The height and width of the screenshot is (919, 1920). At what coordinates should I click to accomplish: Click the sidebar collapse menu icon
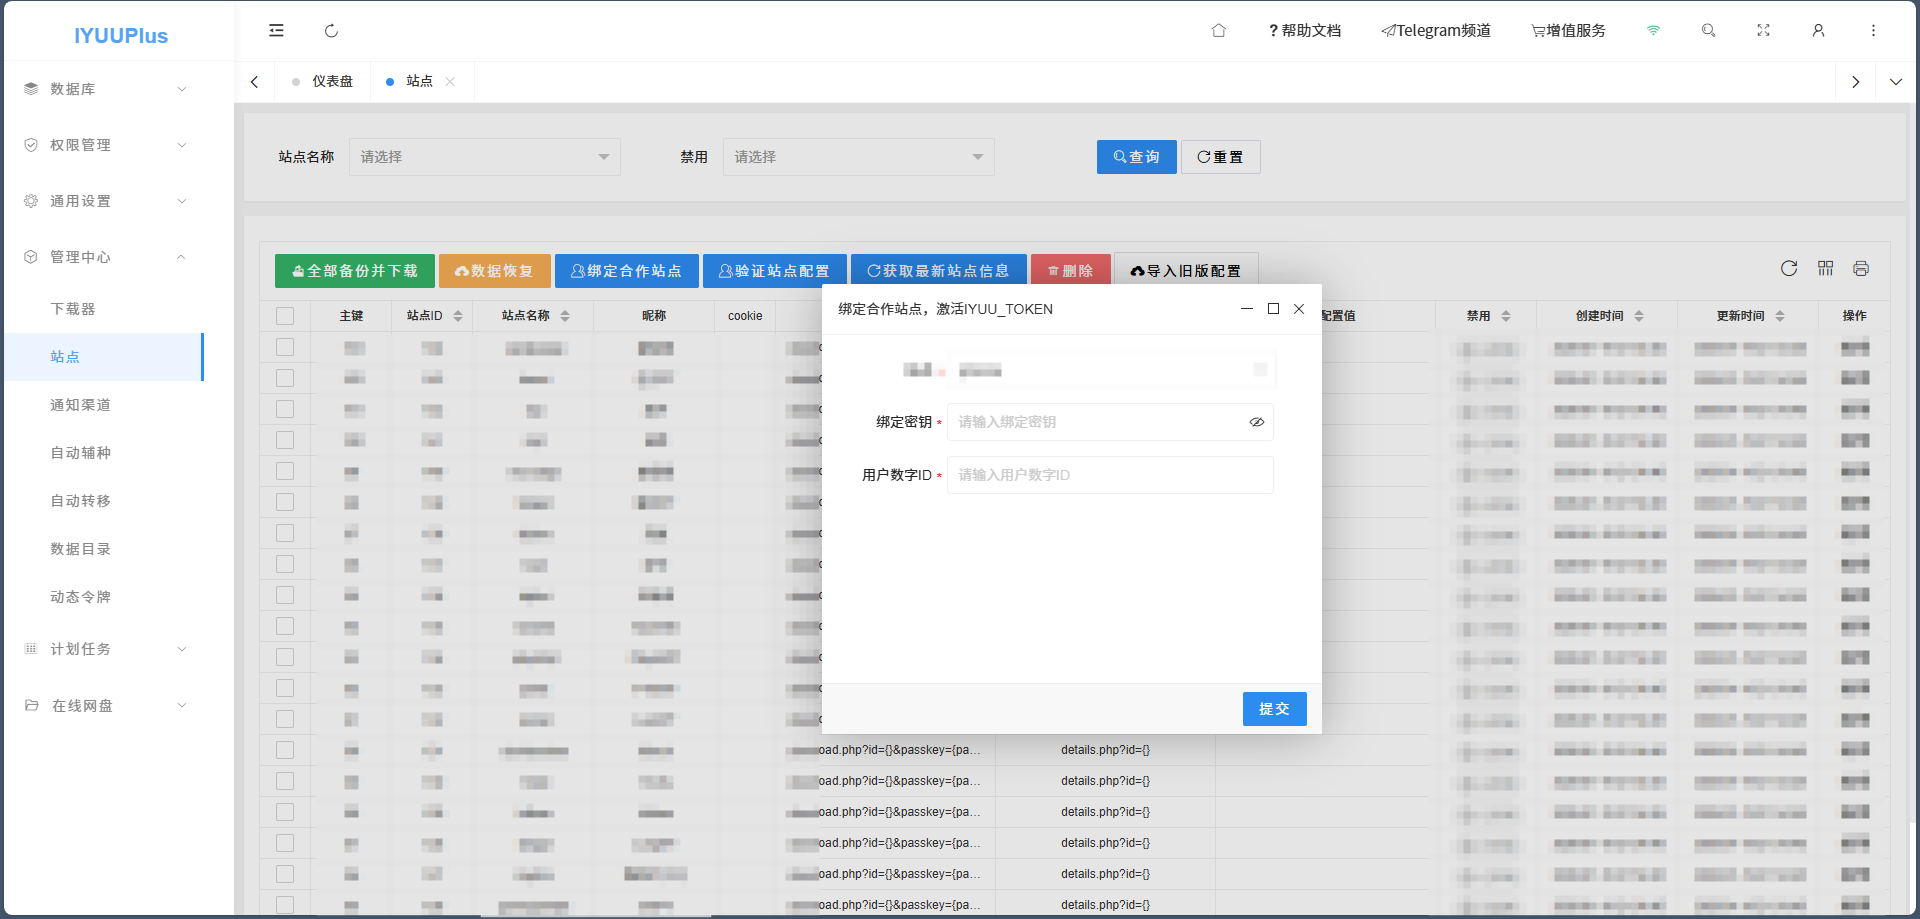[276, 31]
